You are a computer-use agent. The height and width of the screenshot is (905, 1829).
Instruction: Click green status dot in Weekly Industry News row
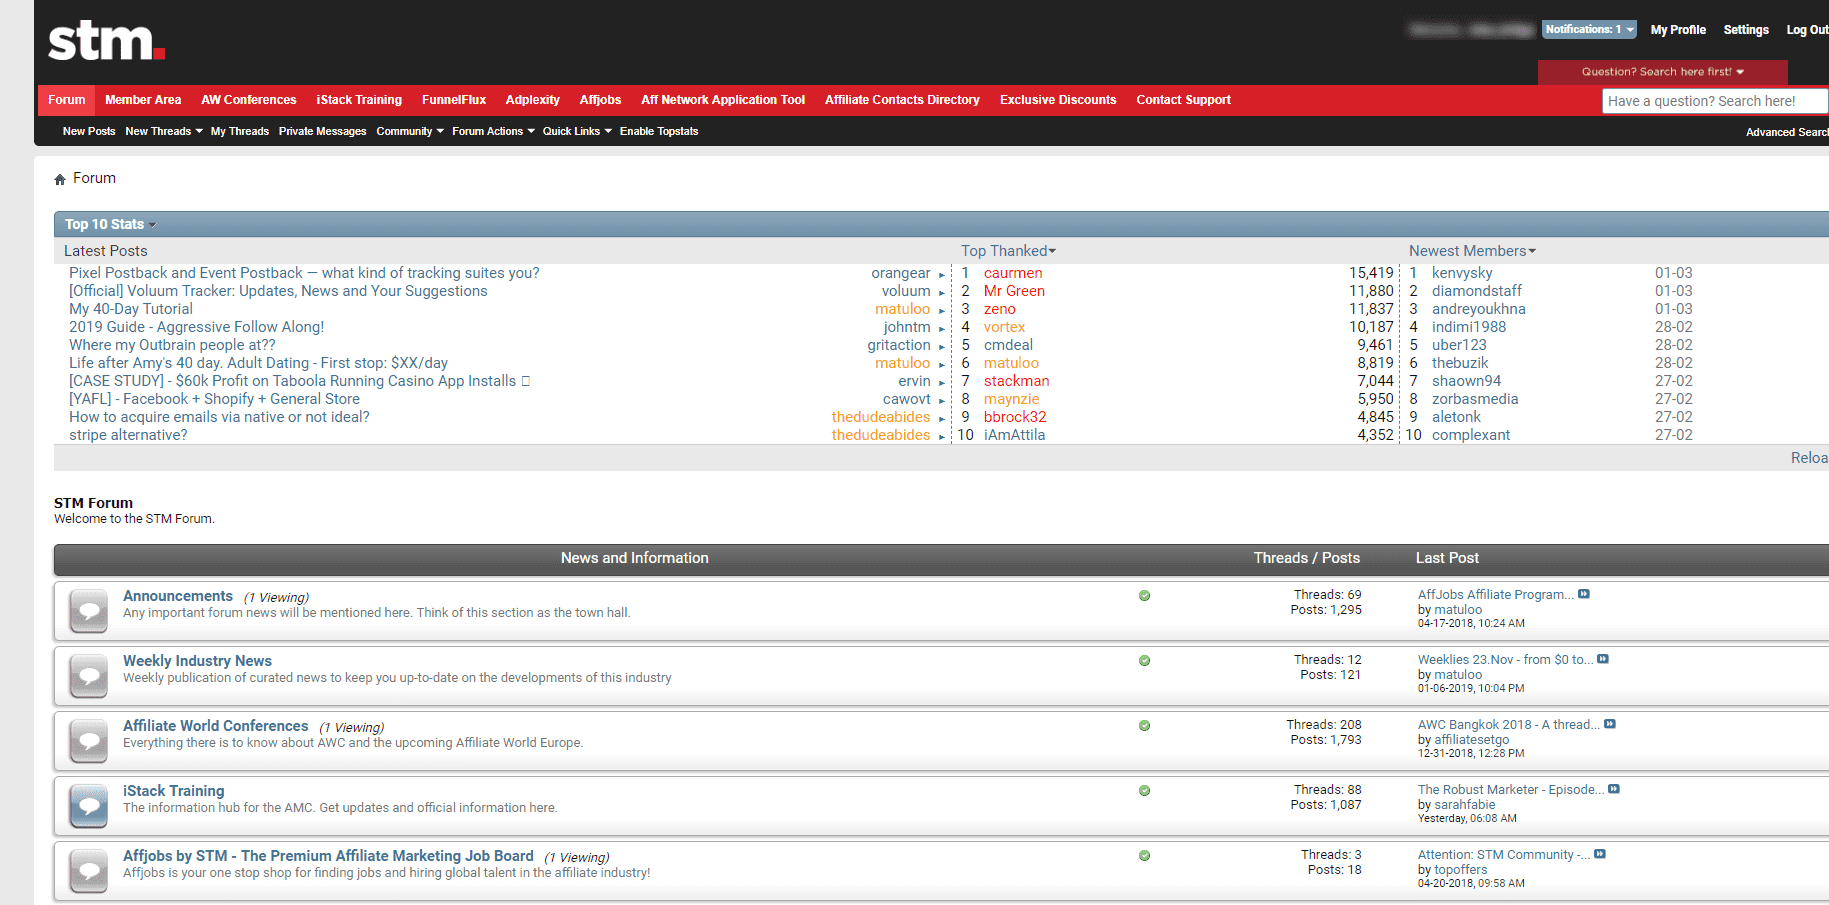[1144, 661]
